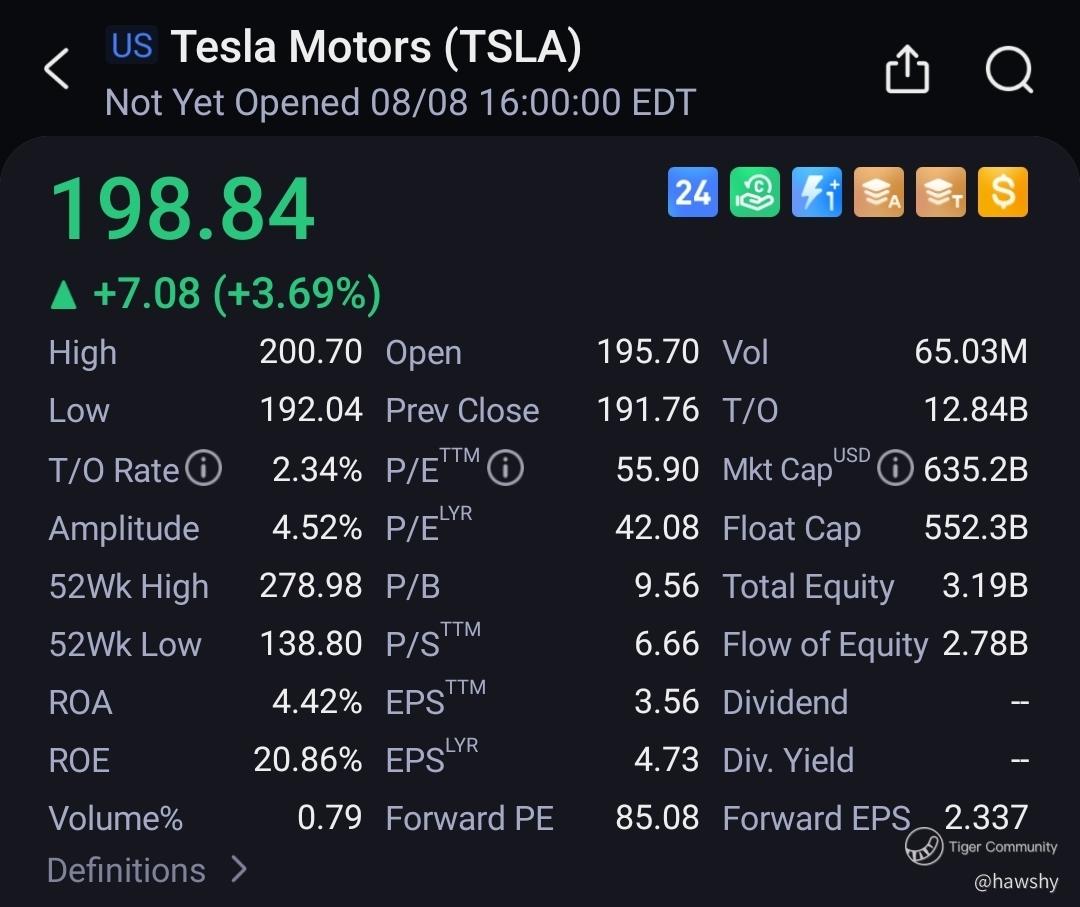
Task: Tap the search magnifier icon
Action: 1008,71
